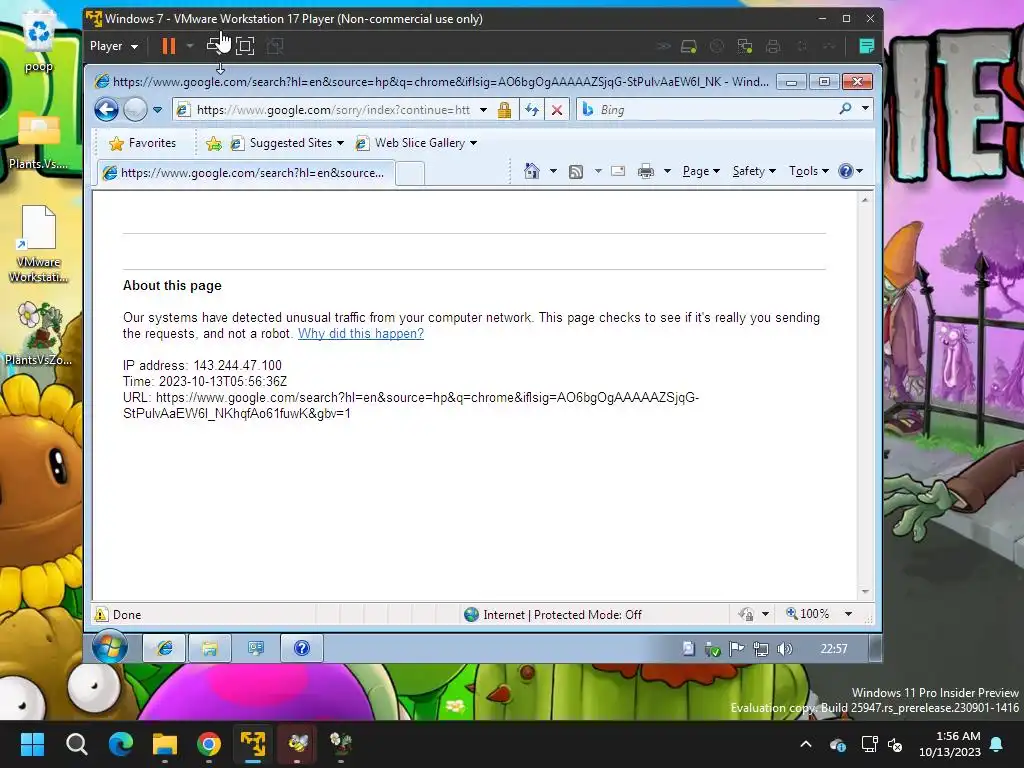Click the page scrollbar up arrow

(x=865, y=200)
